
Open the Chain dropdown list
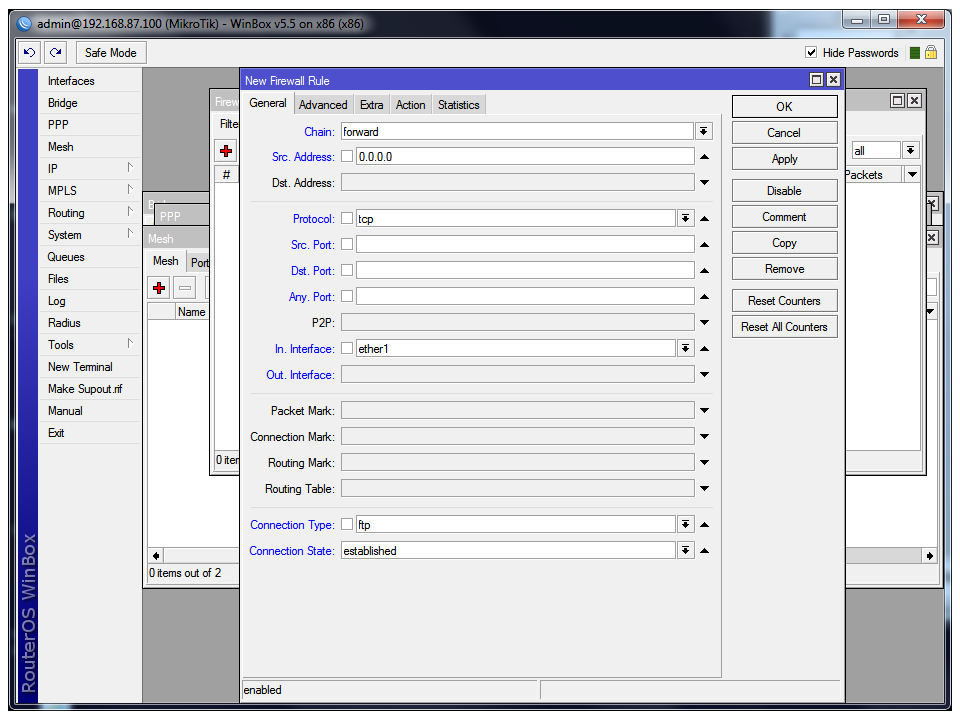704,131
